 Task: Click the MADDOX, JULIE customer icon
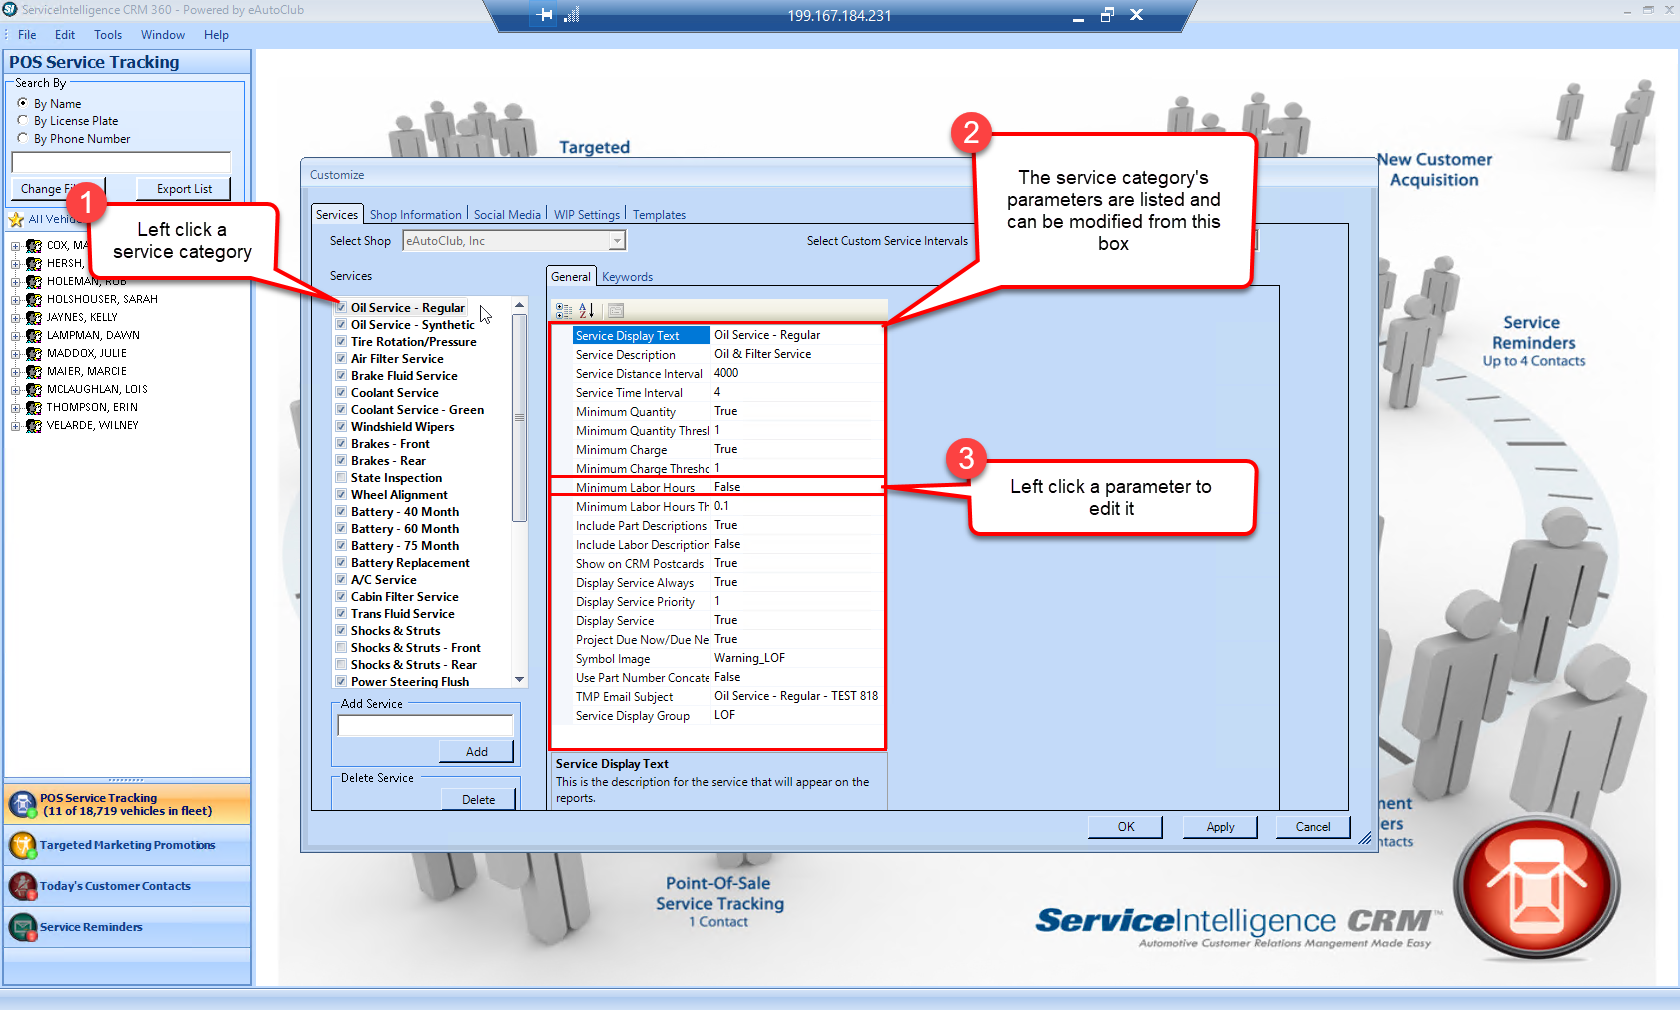click(x=34, y=354)
